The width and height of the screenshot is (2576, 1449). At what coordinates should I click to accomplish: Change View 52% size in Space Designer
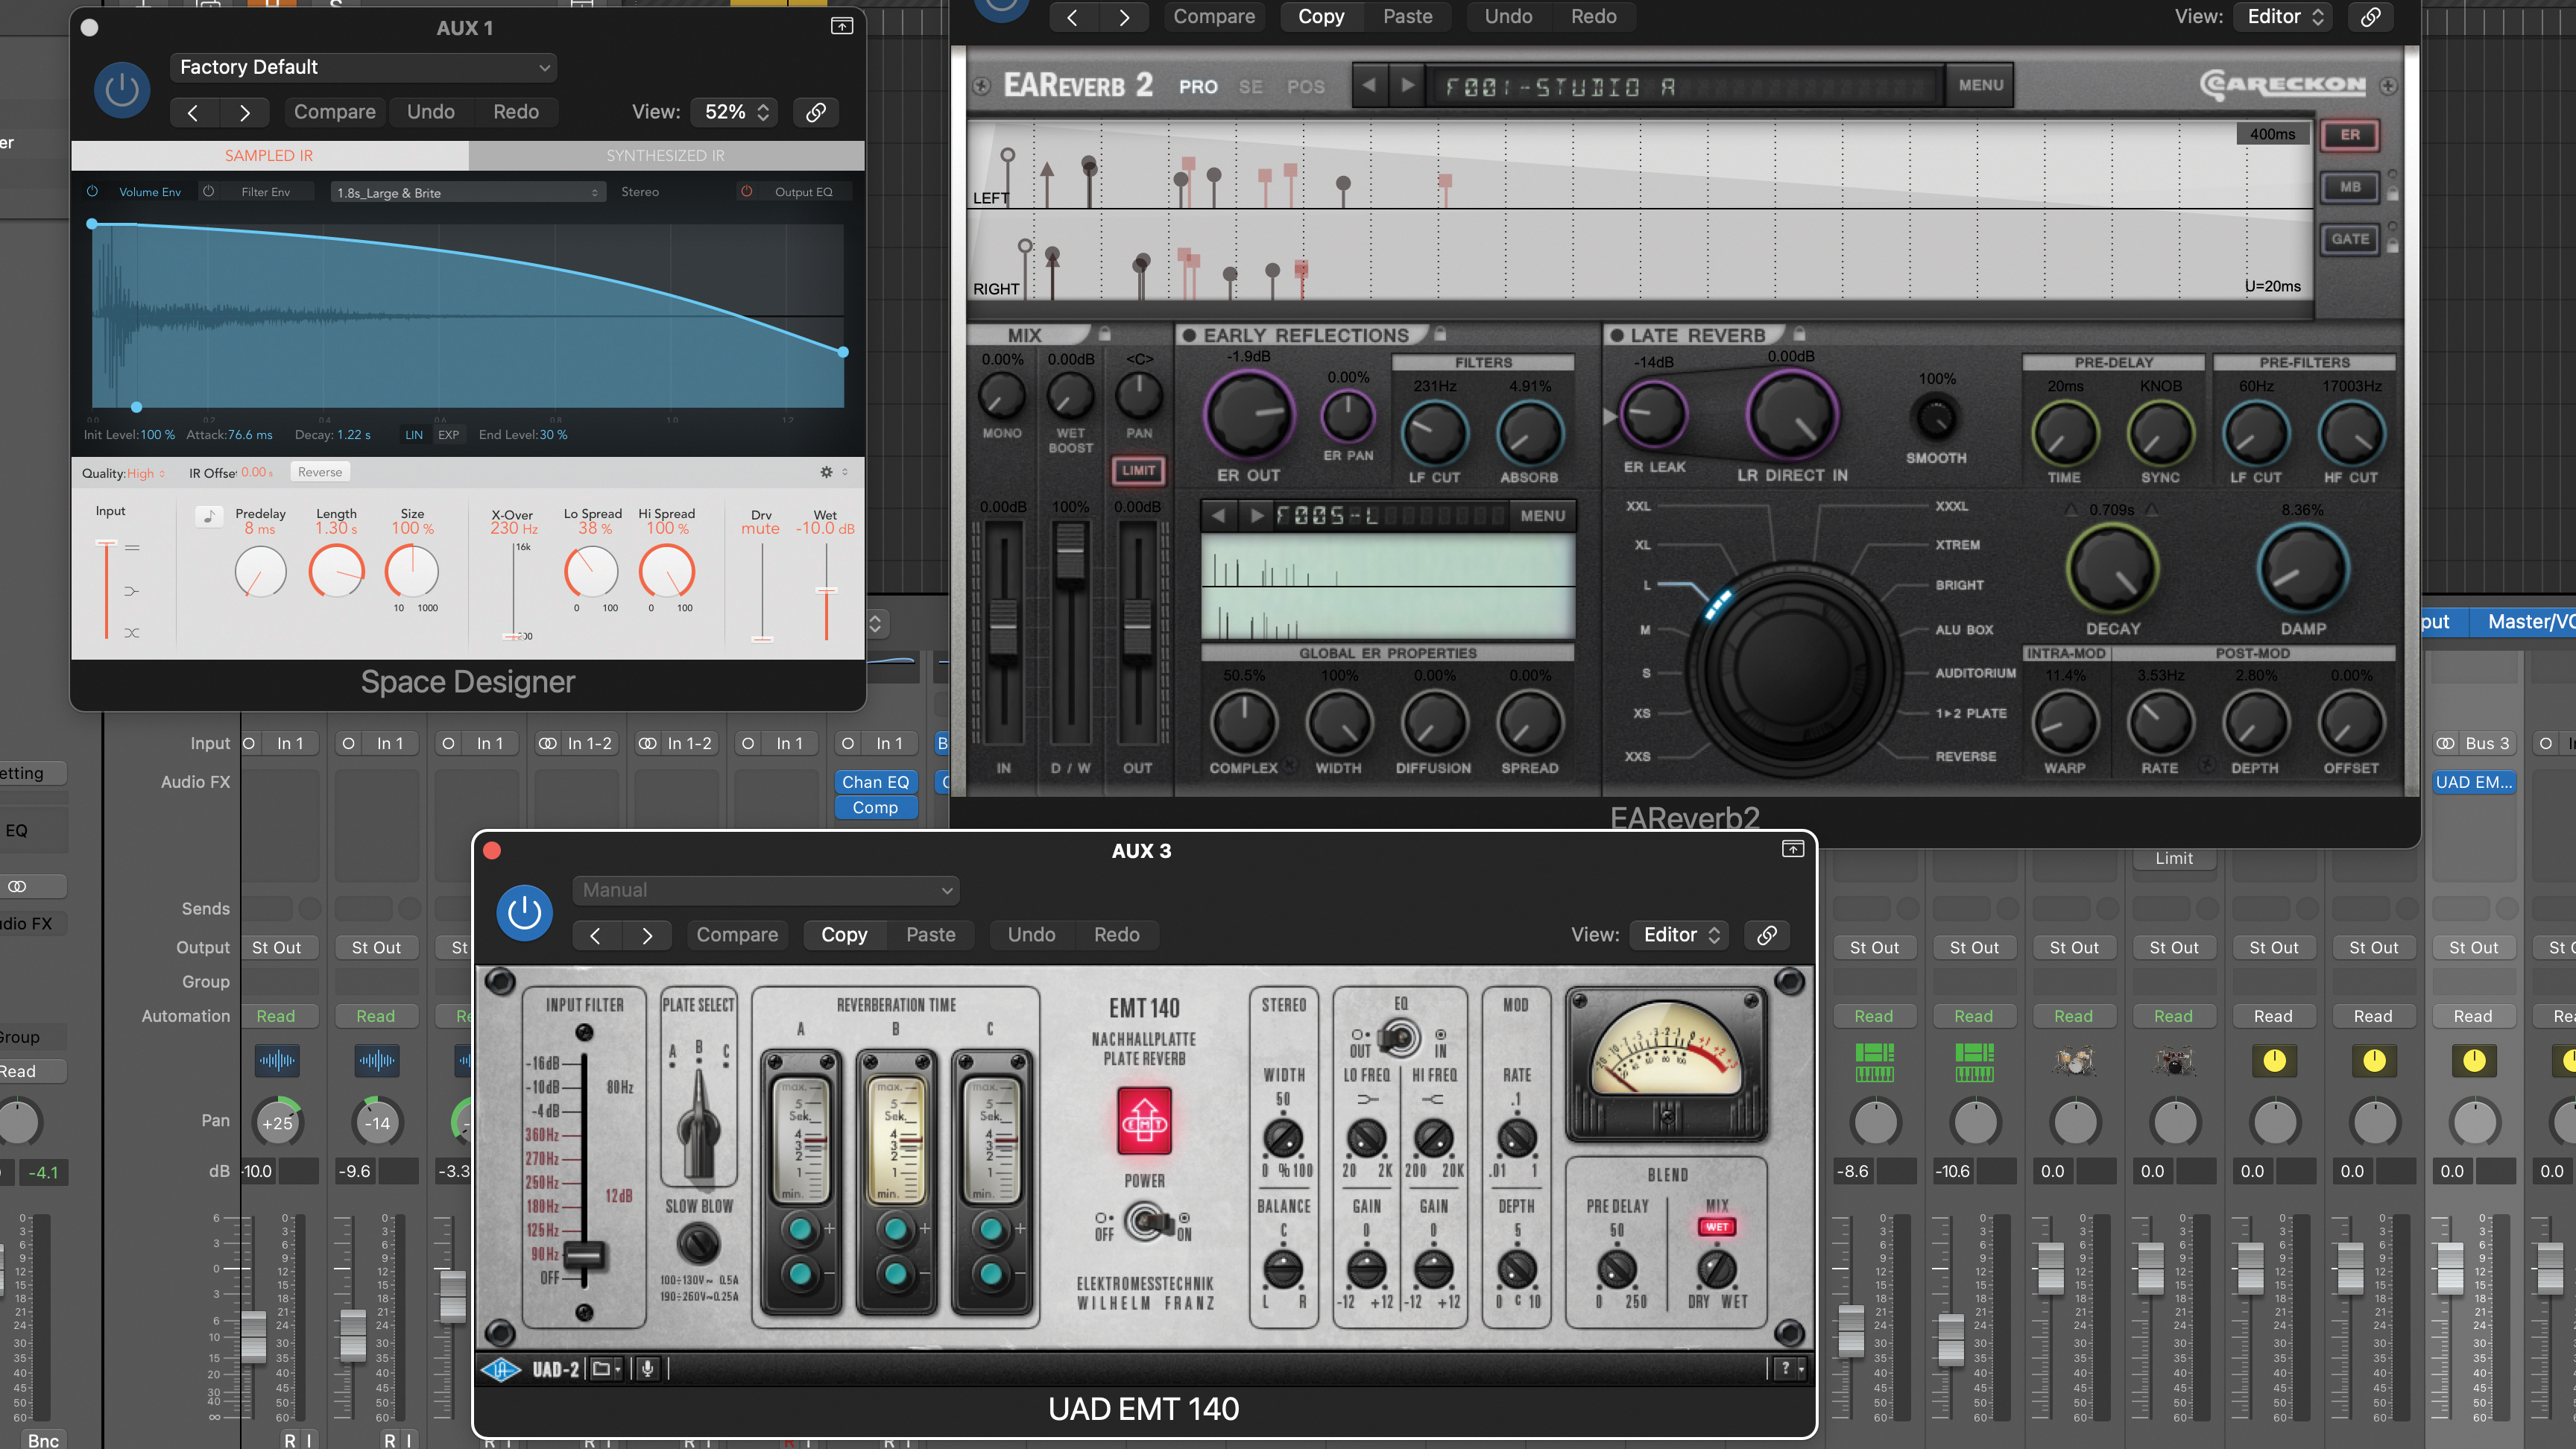[735, 112]
